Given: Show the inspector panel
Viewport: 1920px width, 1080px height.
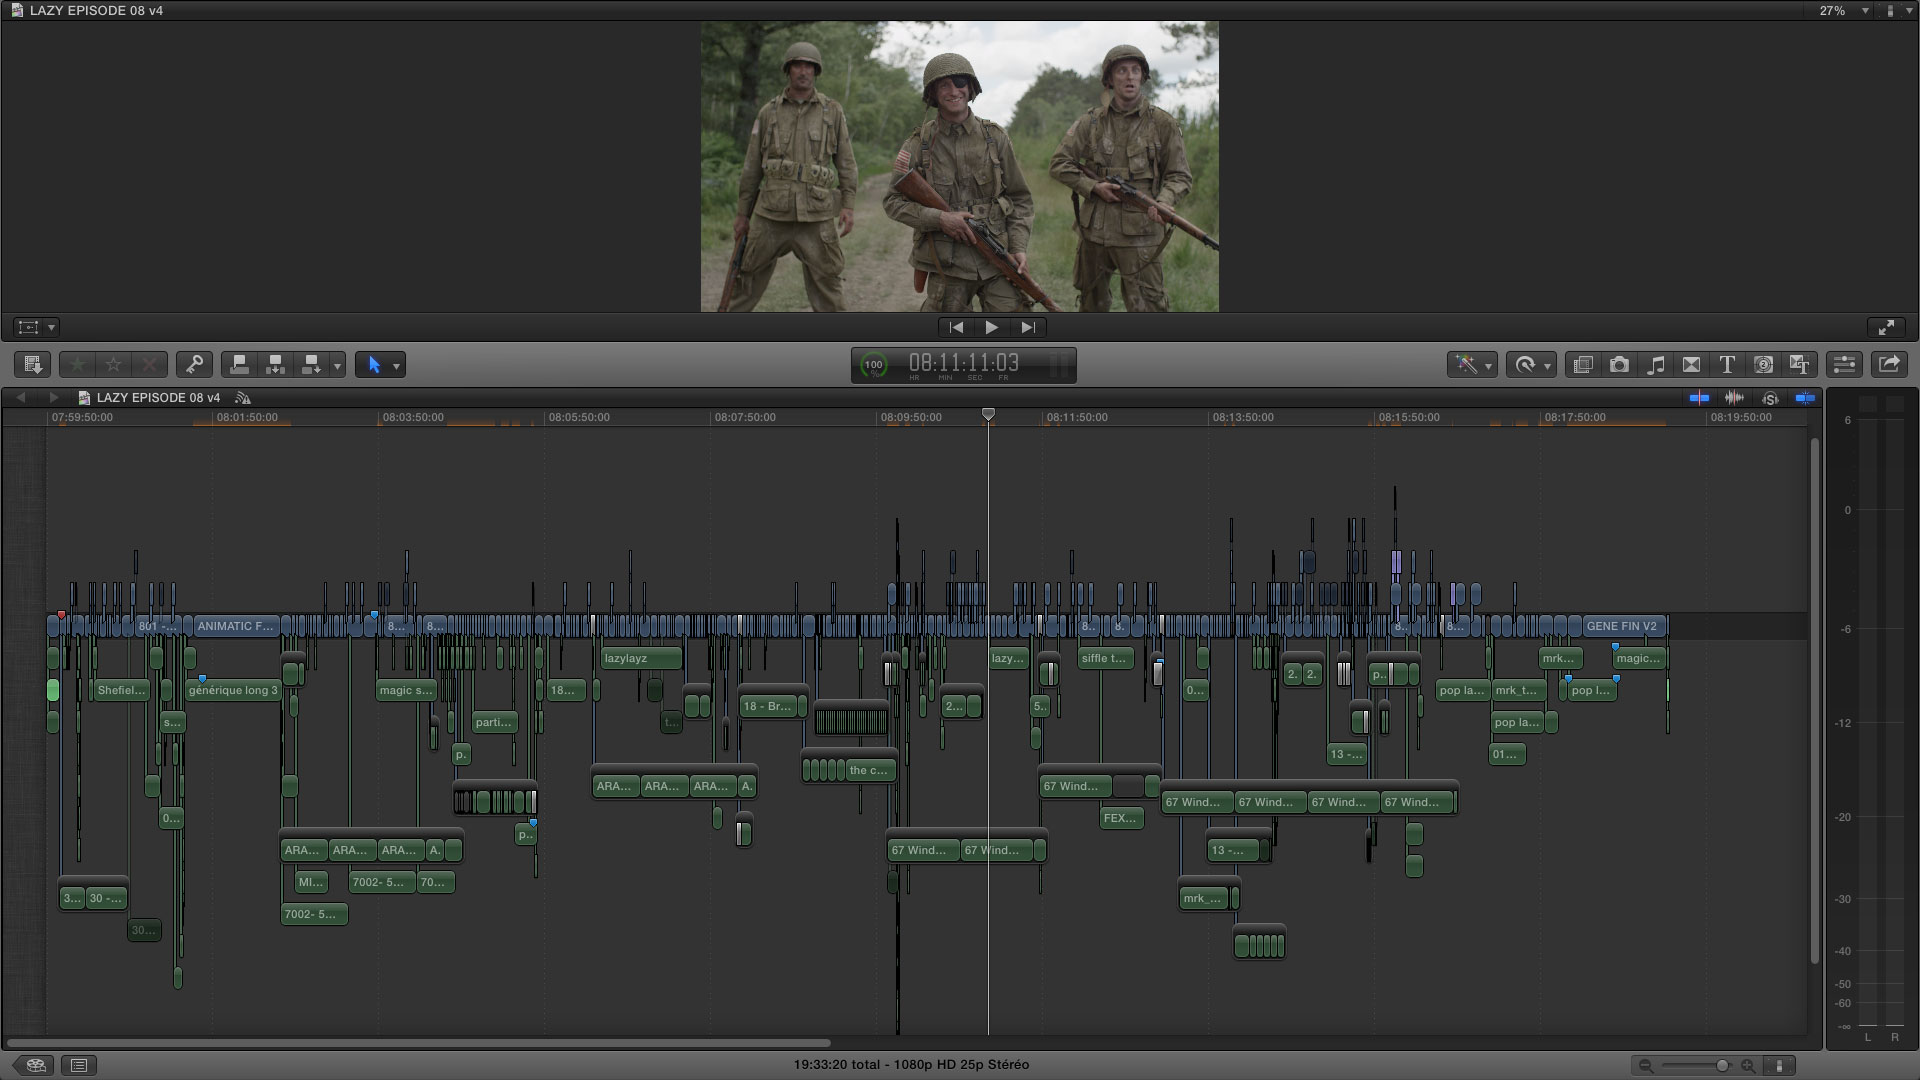Looking at the screenshot, I should 1844,365.
